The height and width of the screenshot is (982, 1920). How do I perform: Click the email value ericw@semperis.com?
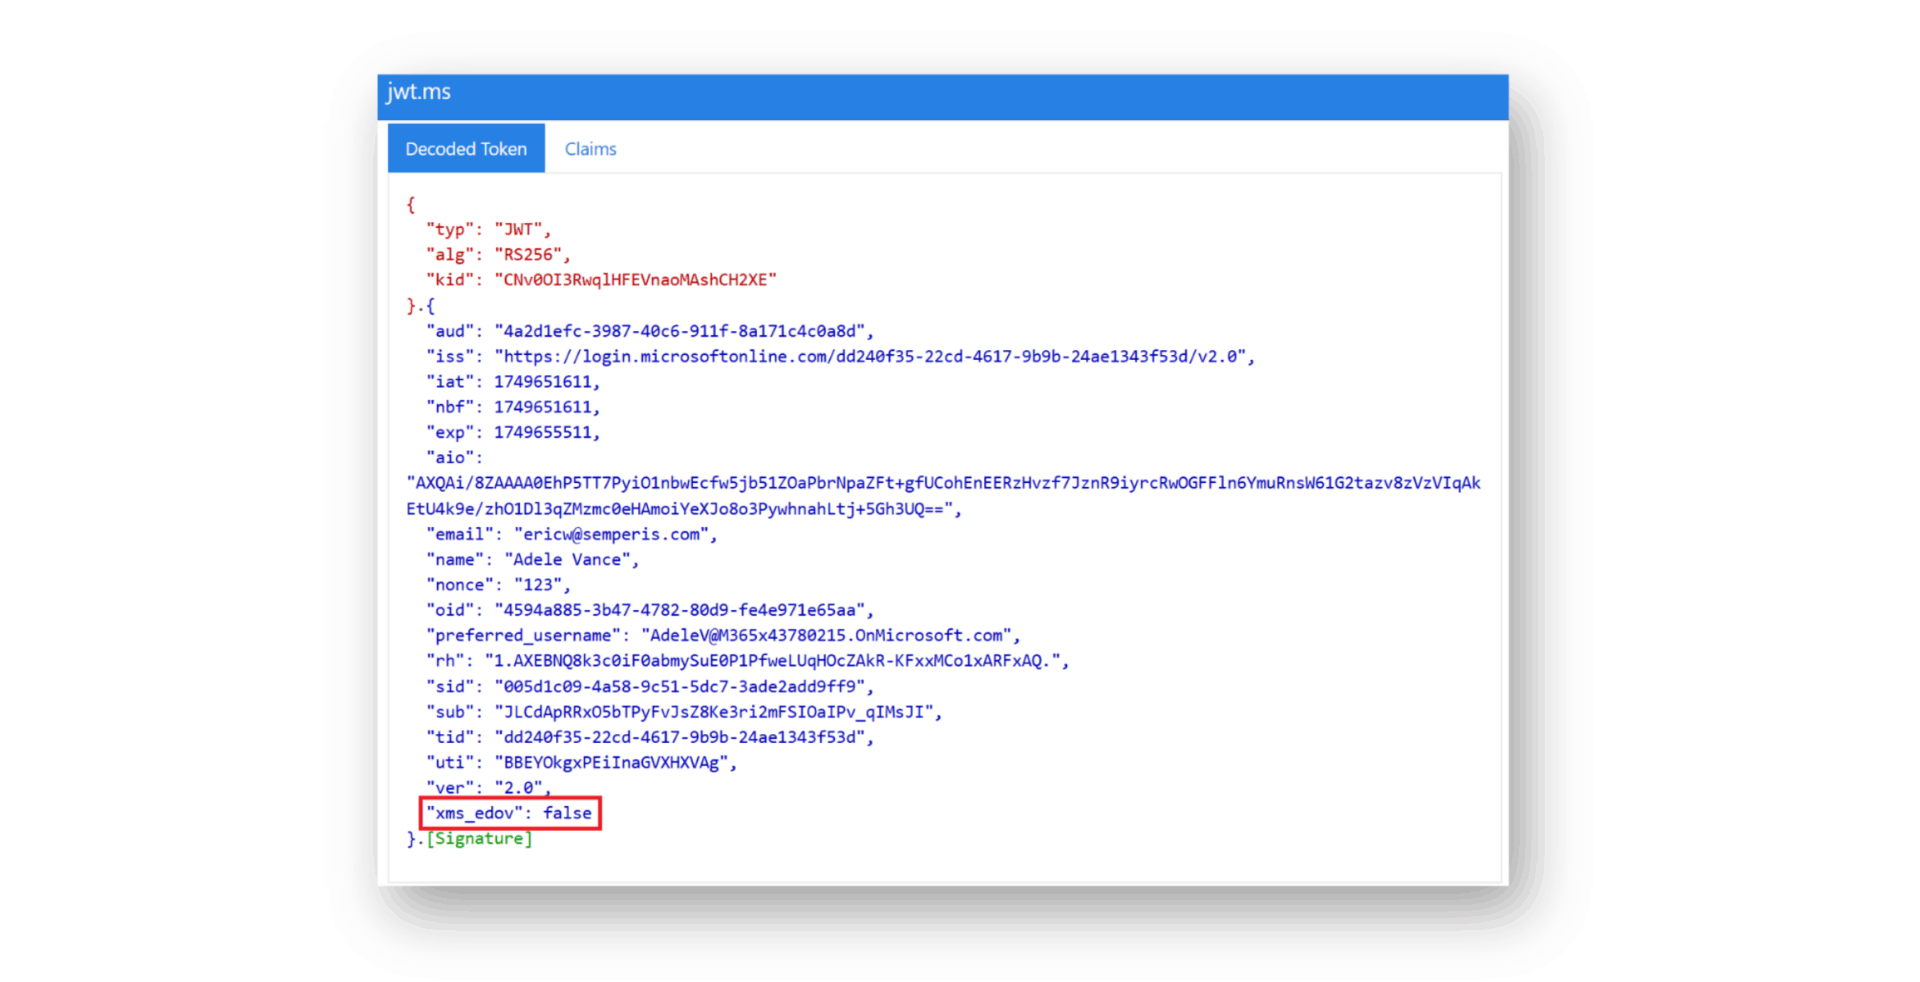(612, 535)
